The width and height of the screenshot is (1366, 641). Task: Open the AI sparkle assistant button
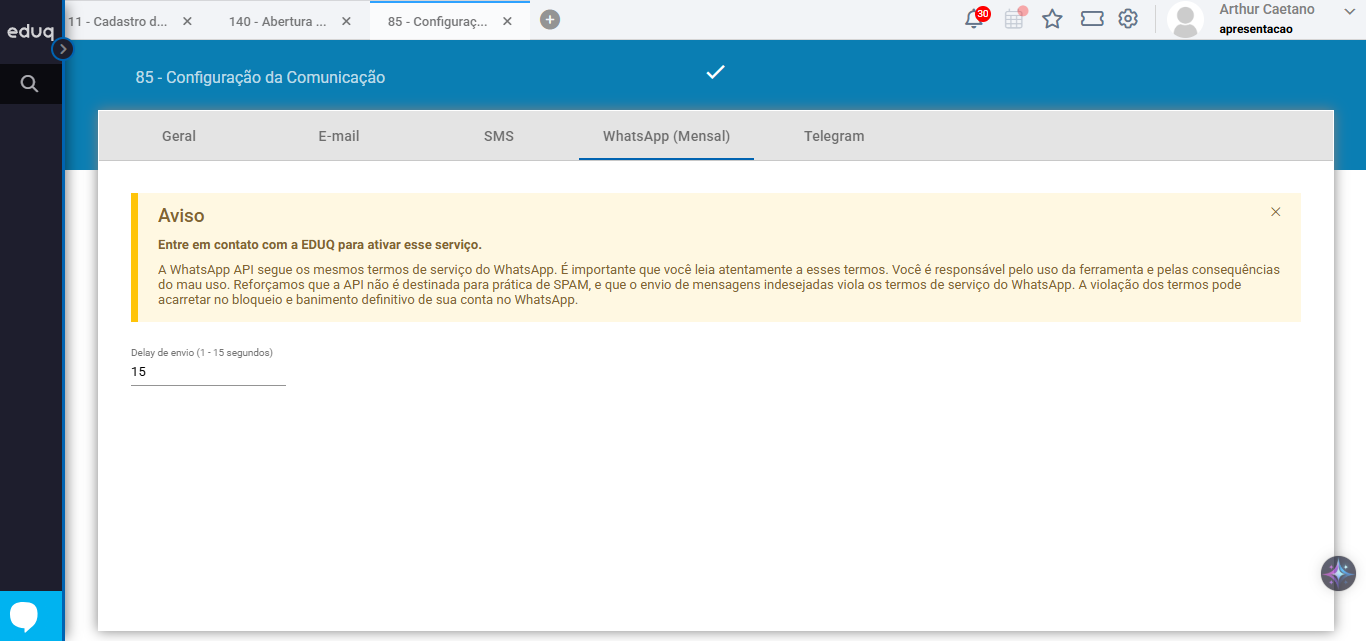(x=1338, y=574)
